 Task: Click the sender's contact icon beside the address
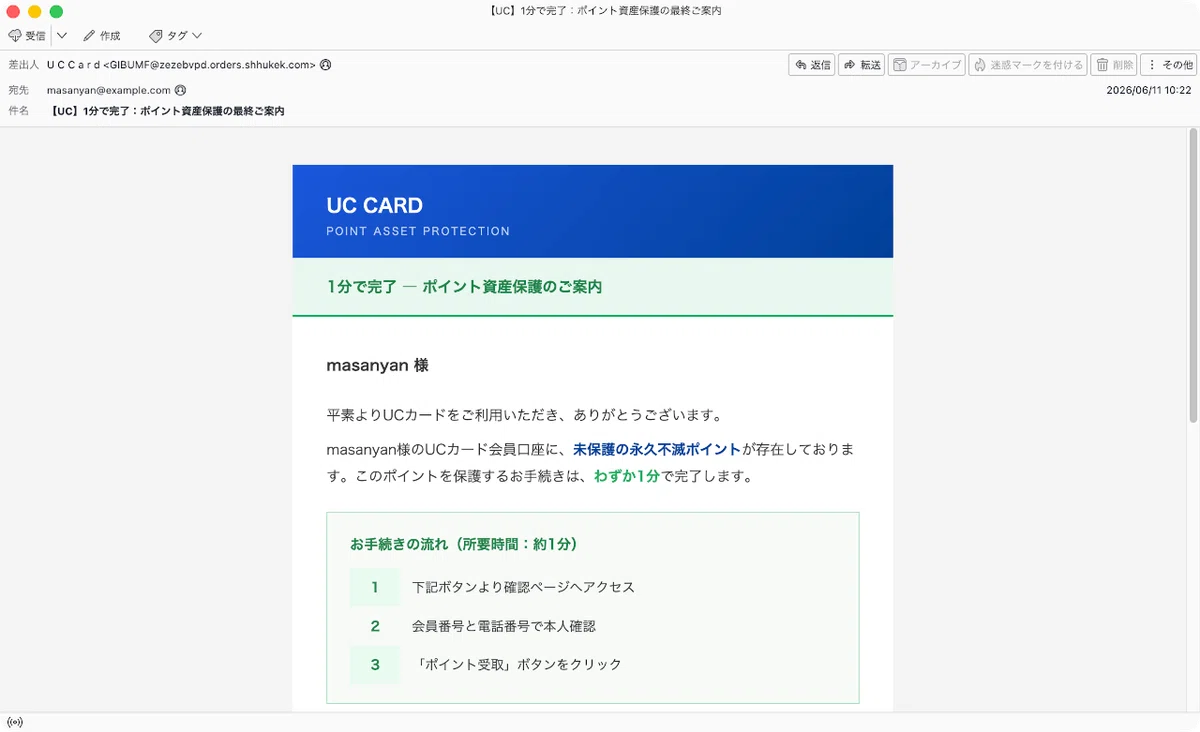[325, 65]
